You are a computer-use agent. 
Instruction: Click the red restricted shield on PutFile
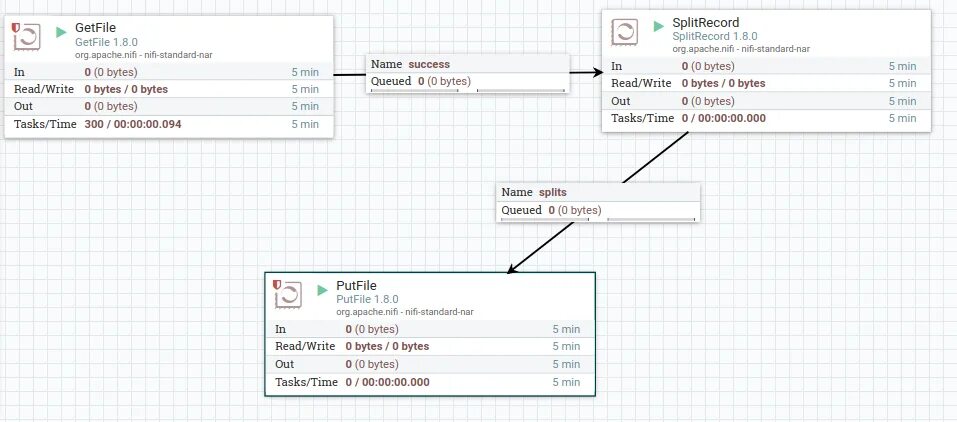pyautogui.click(x=277, y=285)
